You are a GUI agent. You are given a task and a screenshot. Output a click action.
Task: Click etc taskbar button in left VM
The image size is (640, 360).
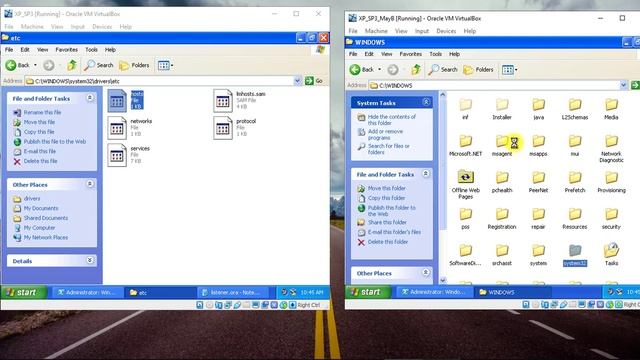(160, 293)
